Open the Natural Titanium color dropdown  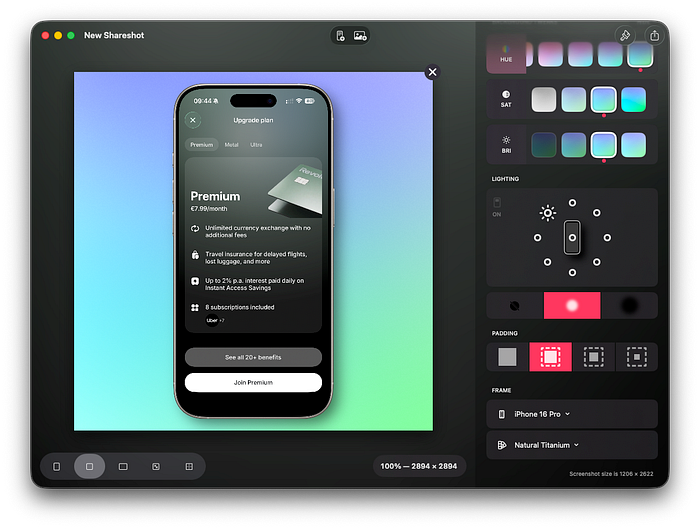pos(572,445)
